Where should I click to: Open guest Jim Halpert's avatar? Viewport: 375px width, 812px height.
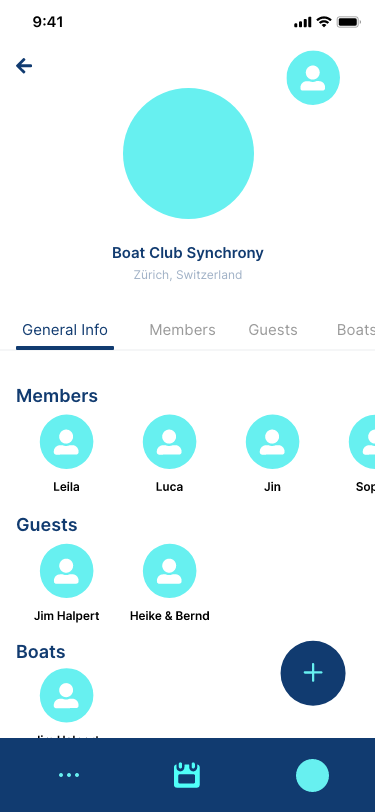(66, 570)
